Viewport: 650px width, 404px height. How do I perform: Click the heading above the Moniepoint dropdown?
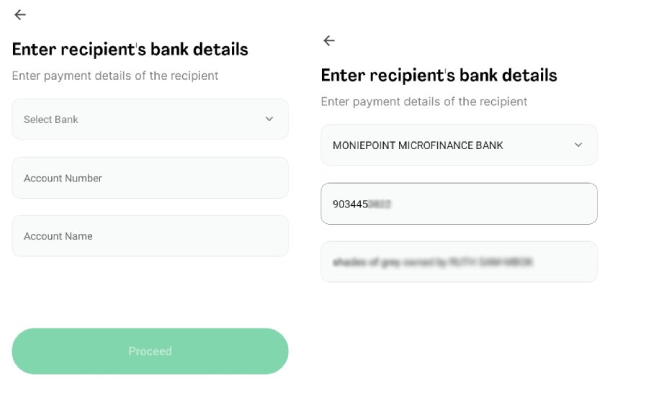439,75
